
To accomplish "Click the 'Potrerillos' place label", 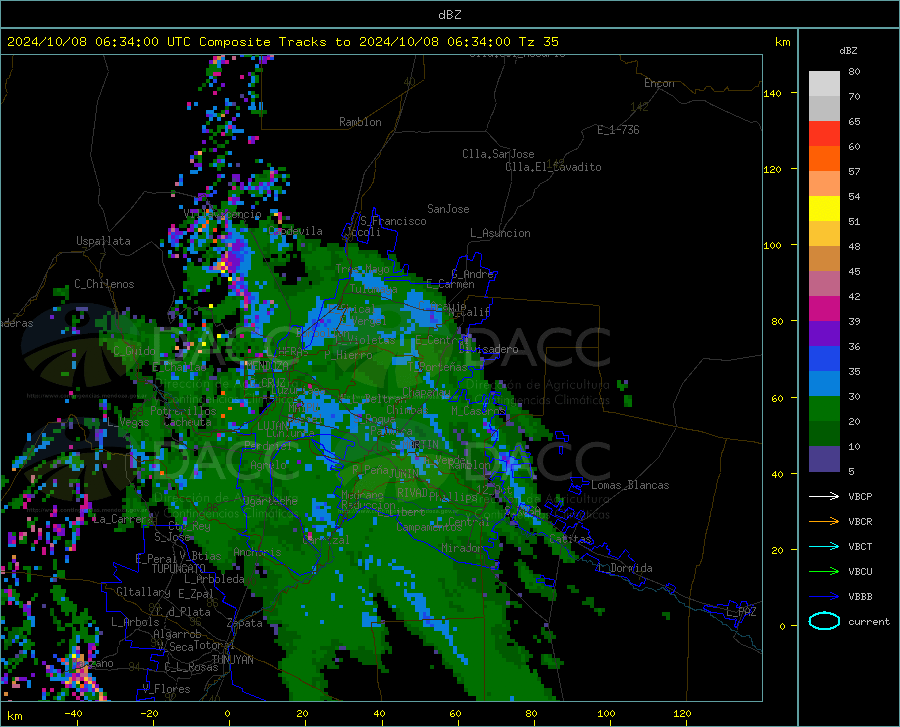I will point(183,411).
